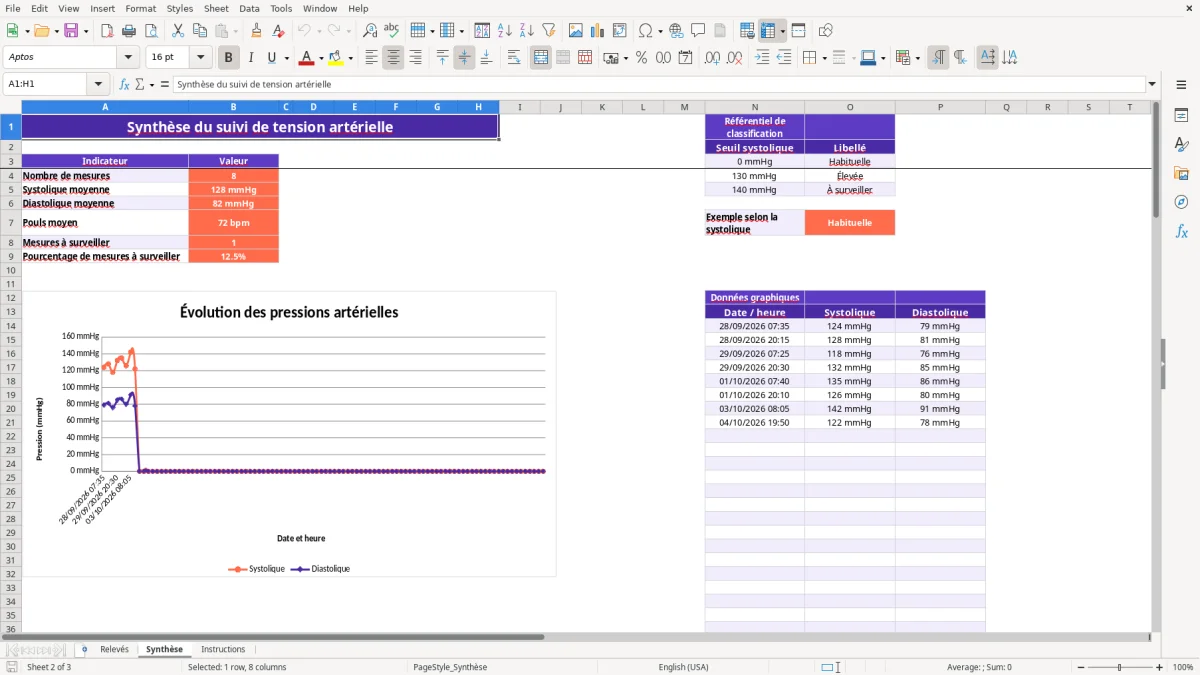Open the sidebar Properties panel icon

coord(1181,116)
